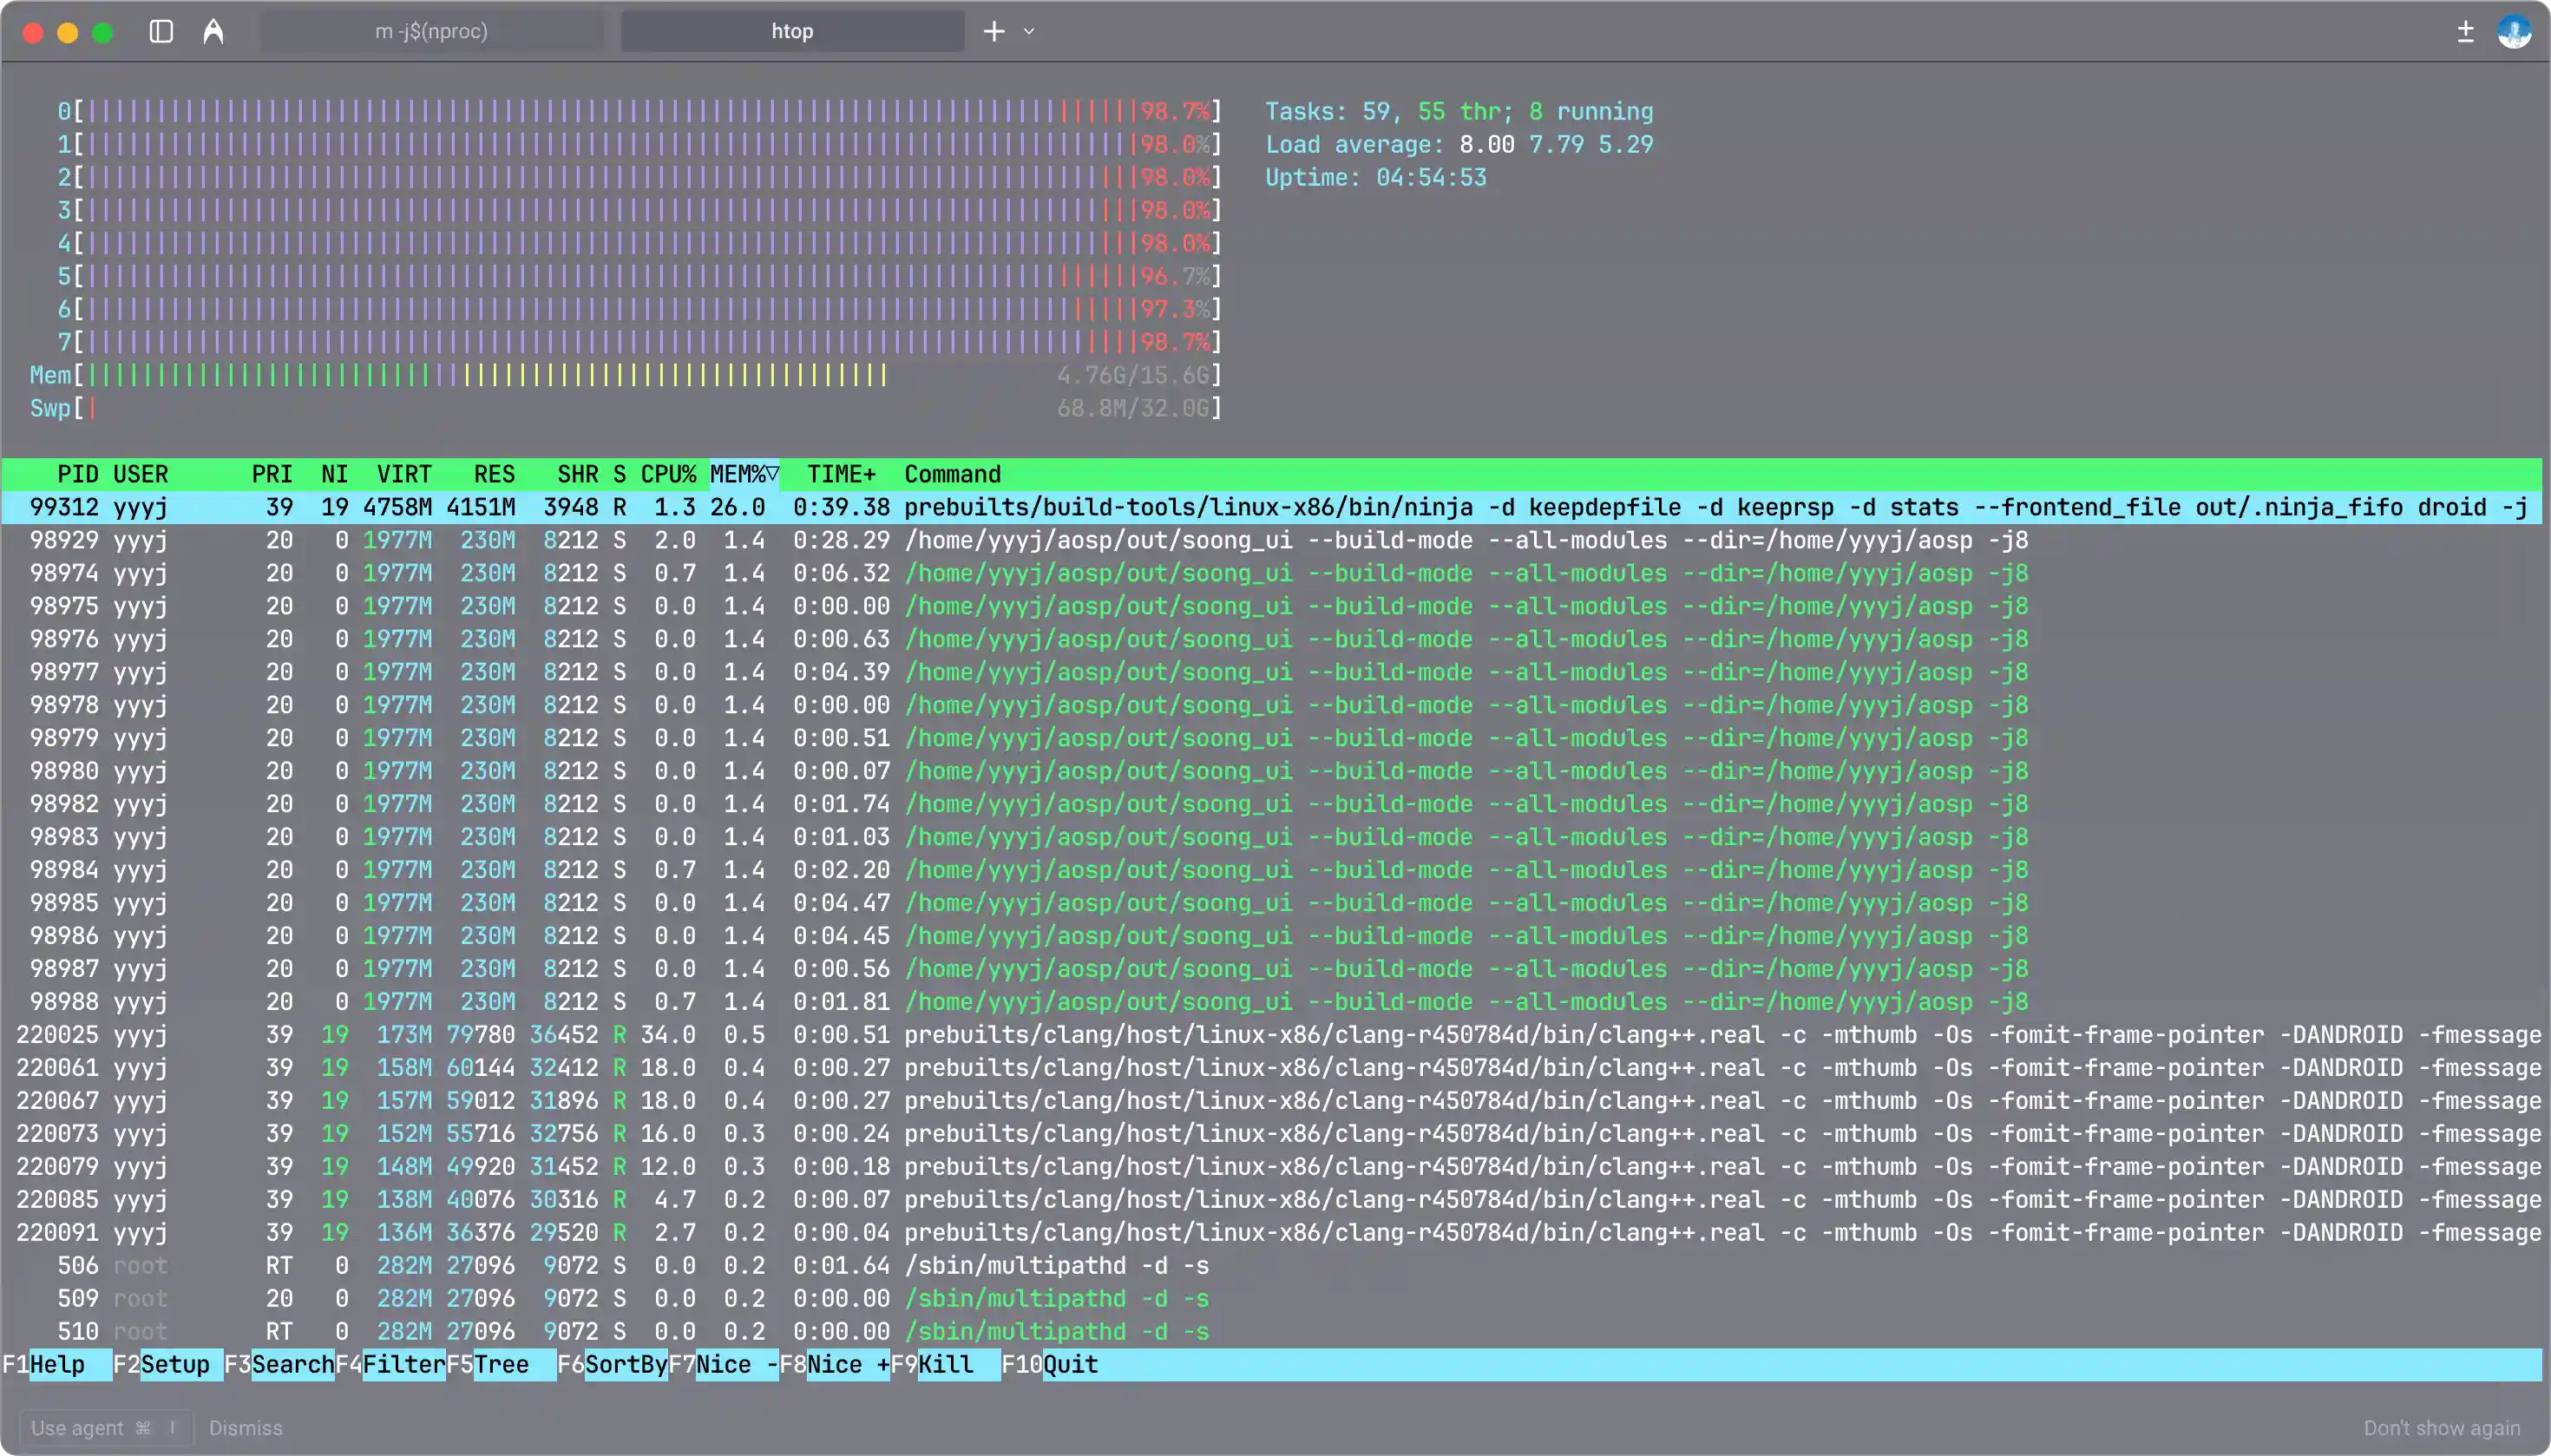Click the Use agent button
Screen dimensions: 2551x1456
pos(104,1427)
